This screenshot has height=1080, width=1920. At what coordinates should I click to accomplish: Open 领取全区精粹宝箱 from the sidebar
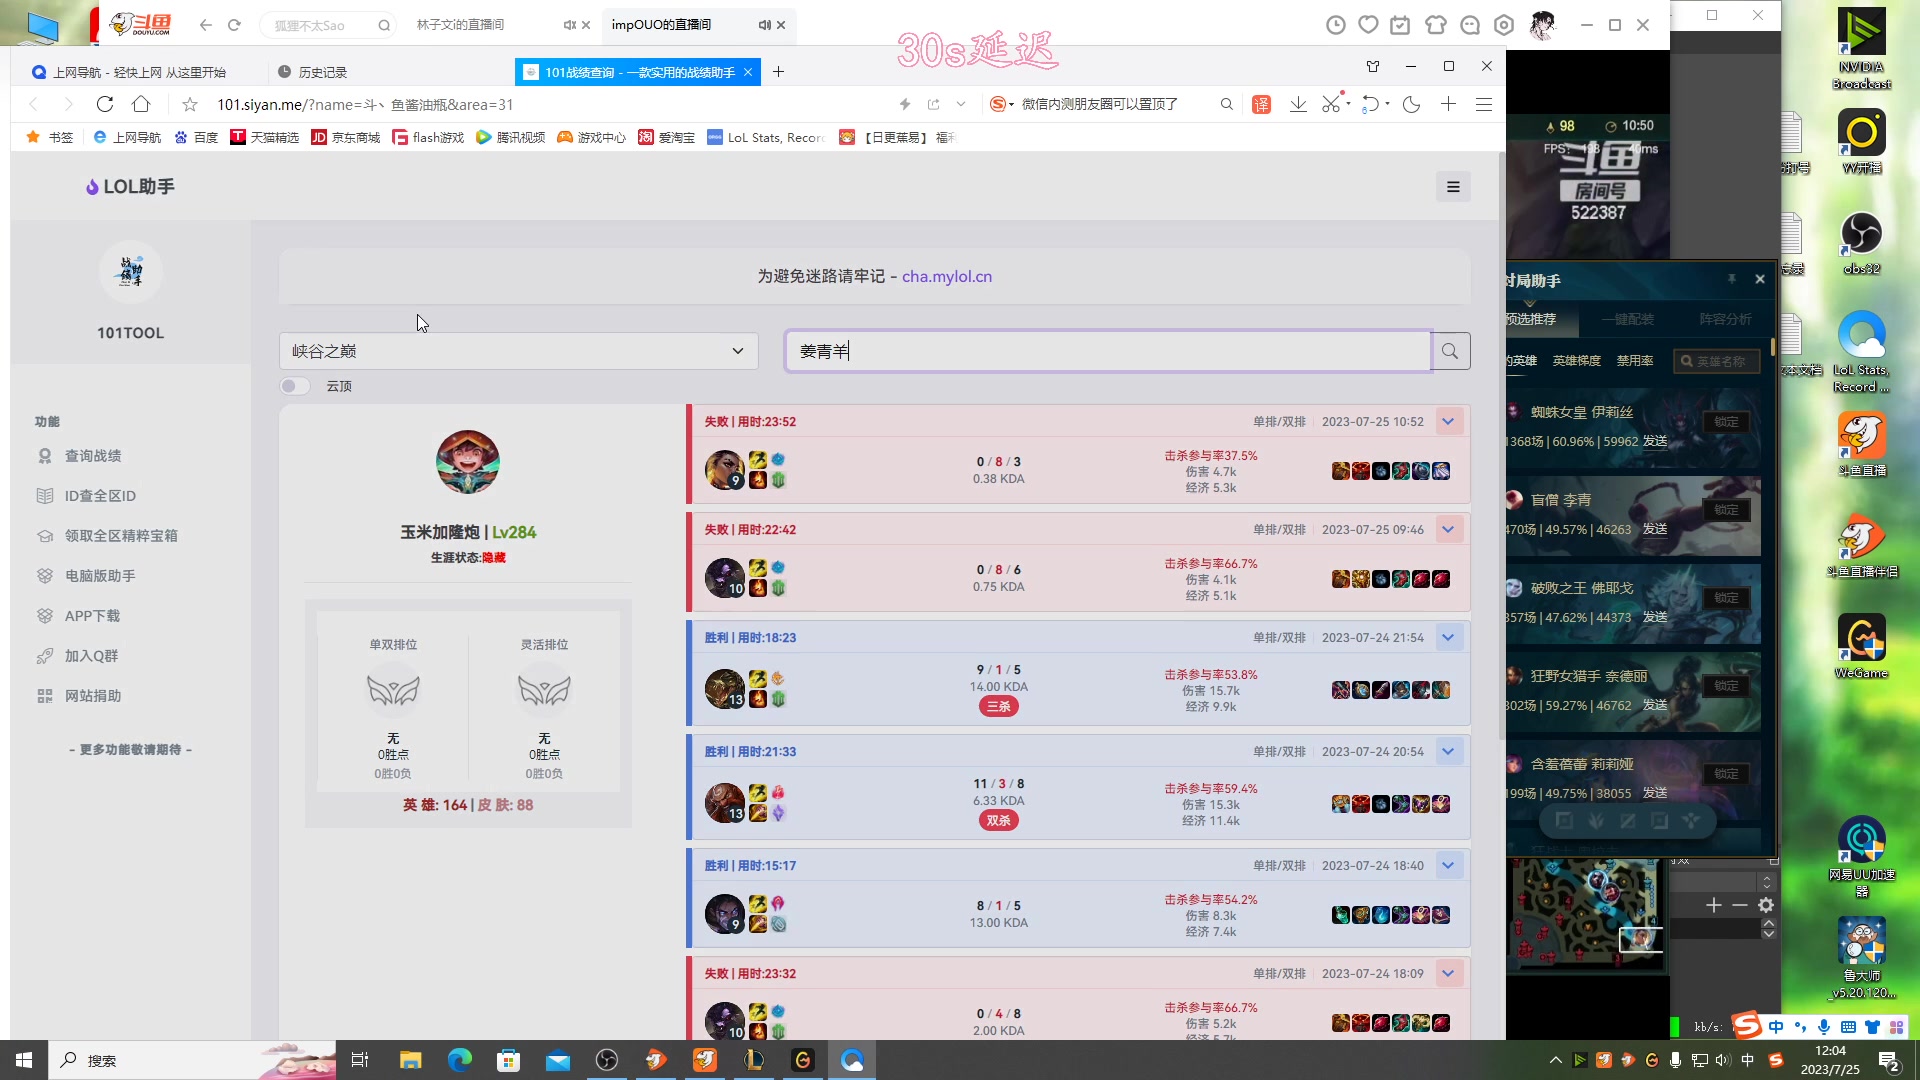click(x=44, y=535)
